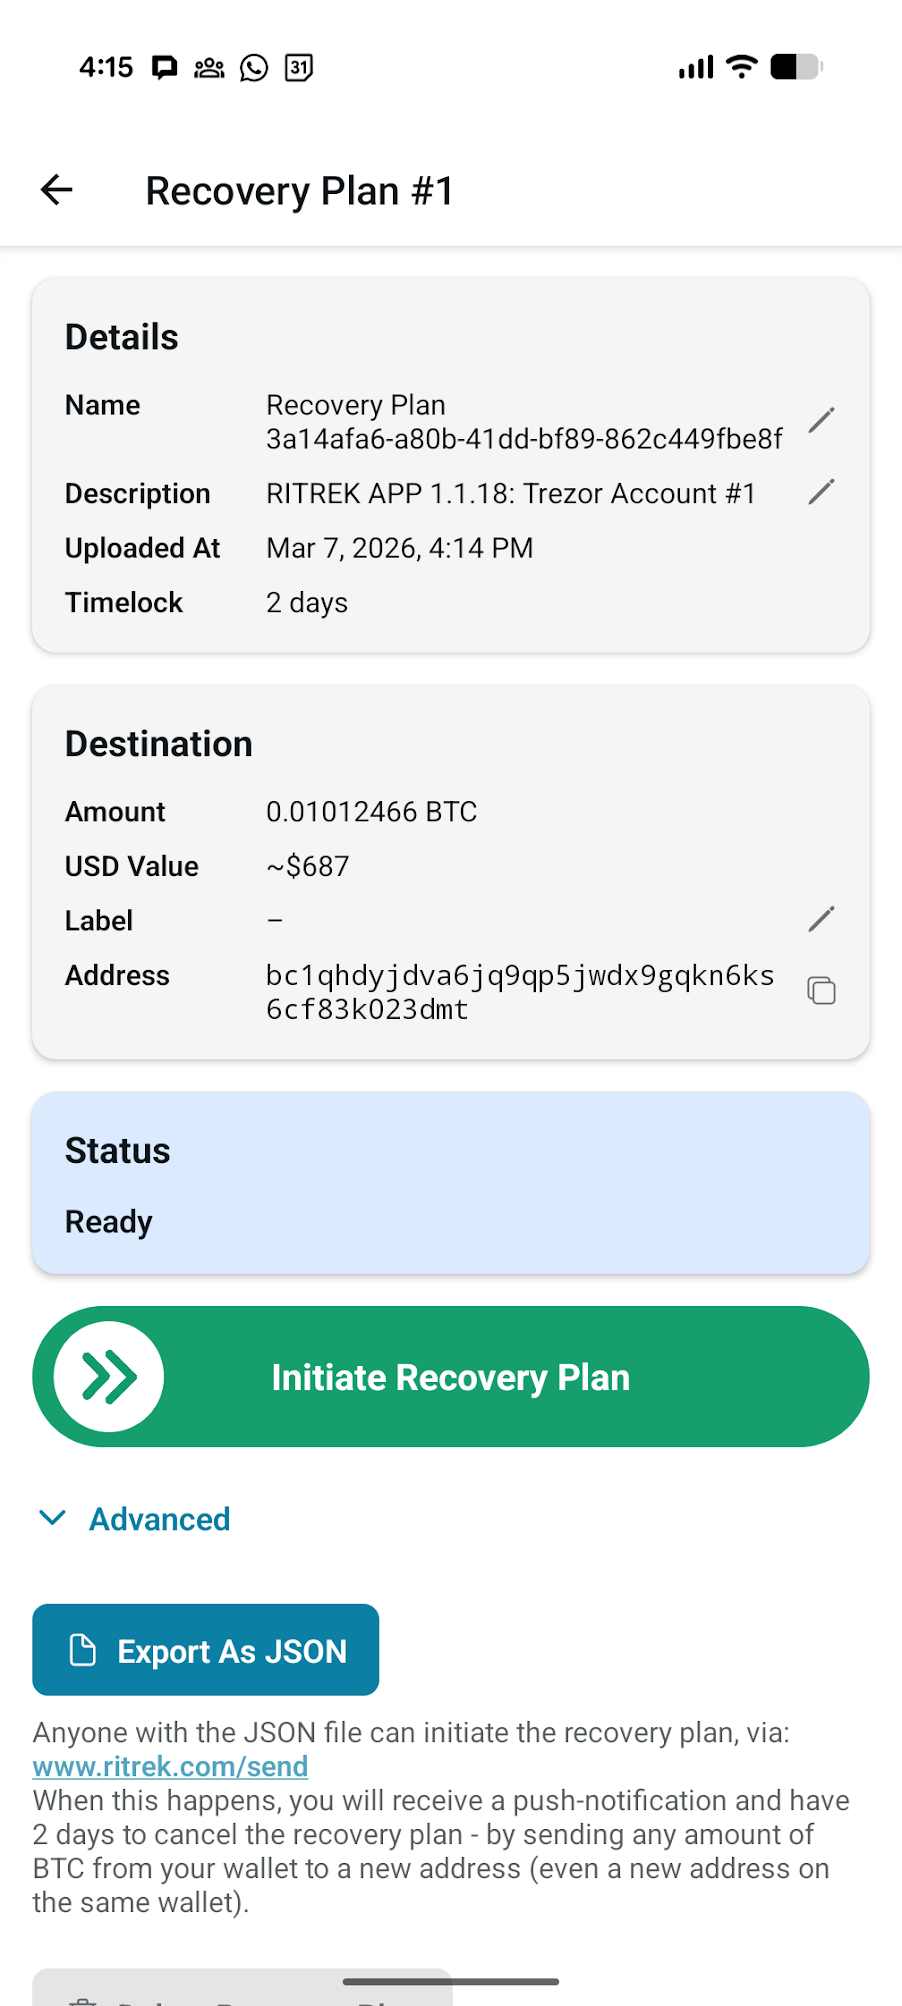Tap the calendar icon in the status bar

299,67
